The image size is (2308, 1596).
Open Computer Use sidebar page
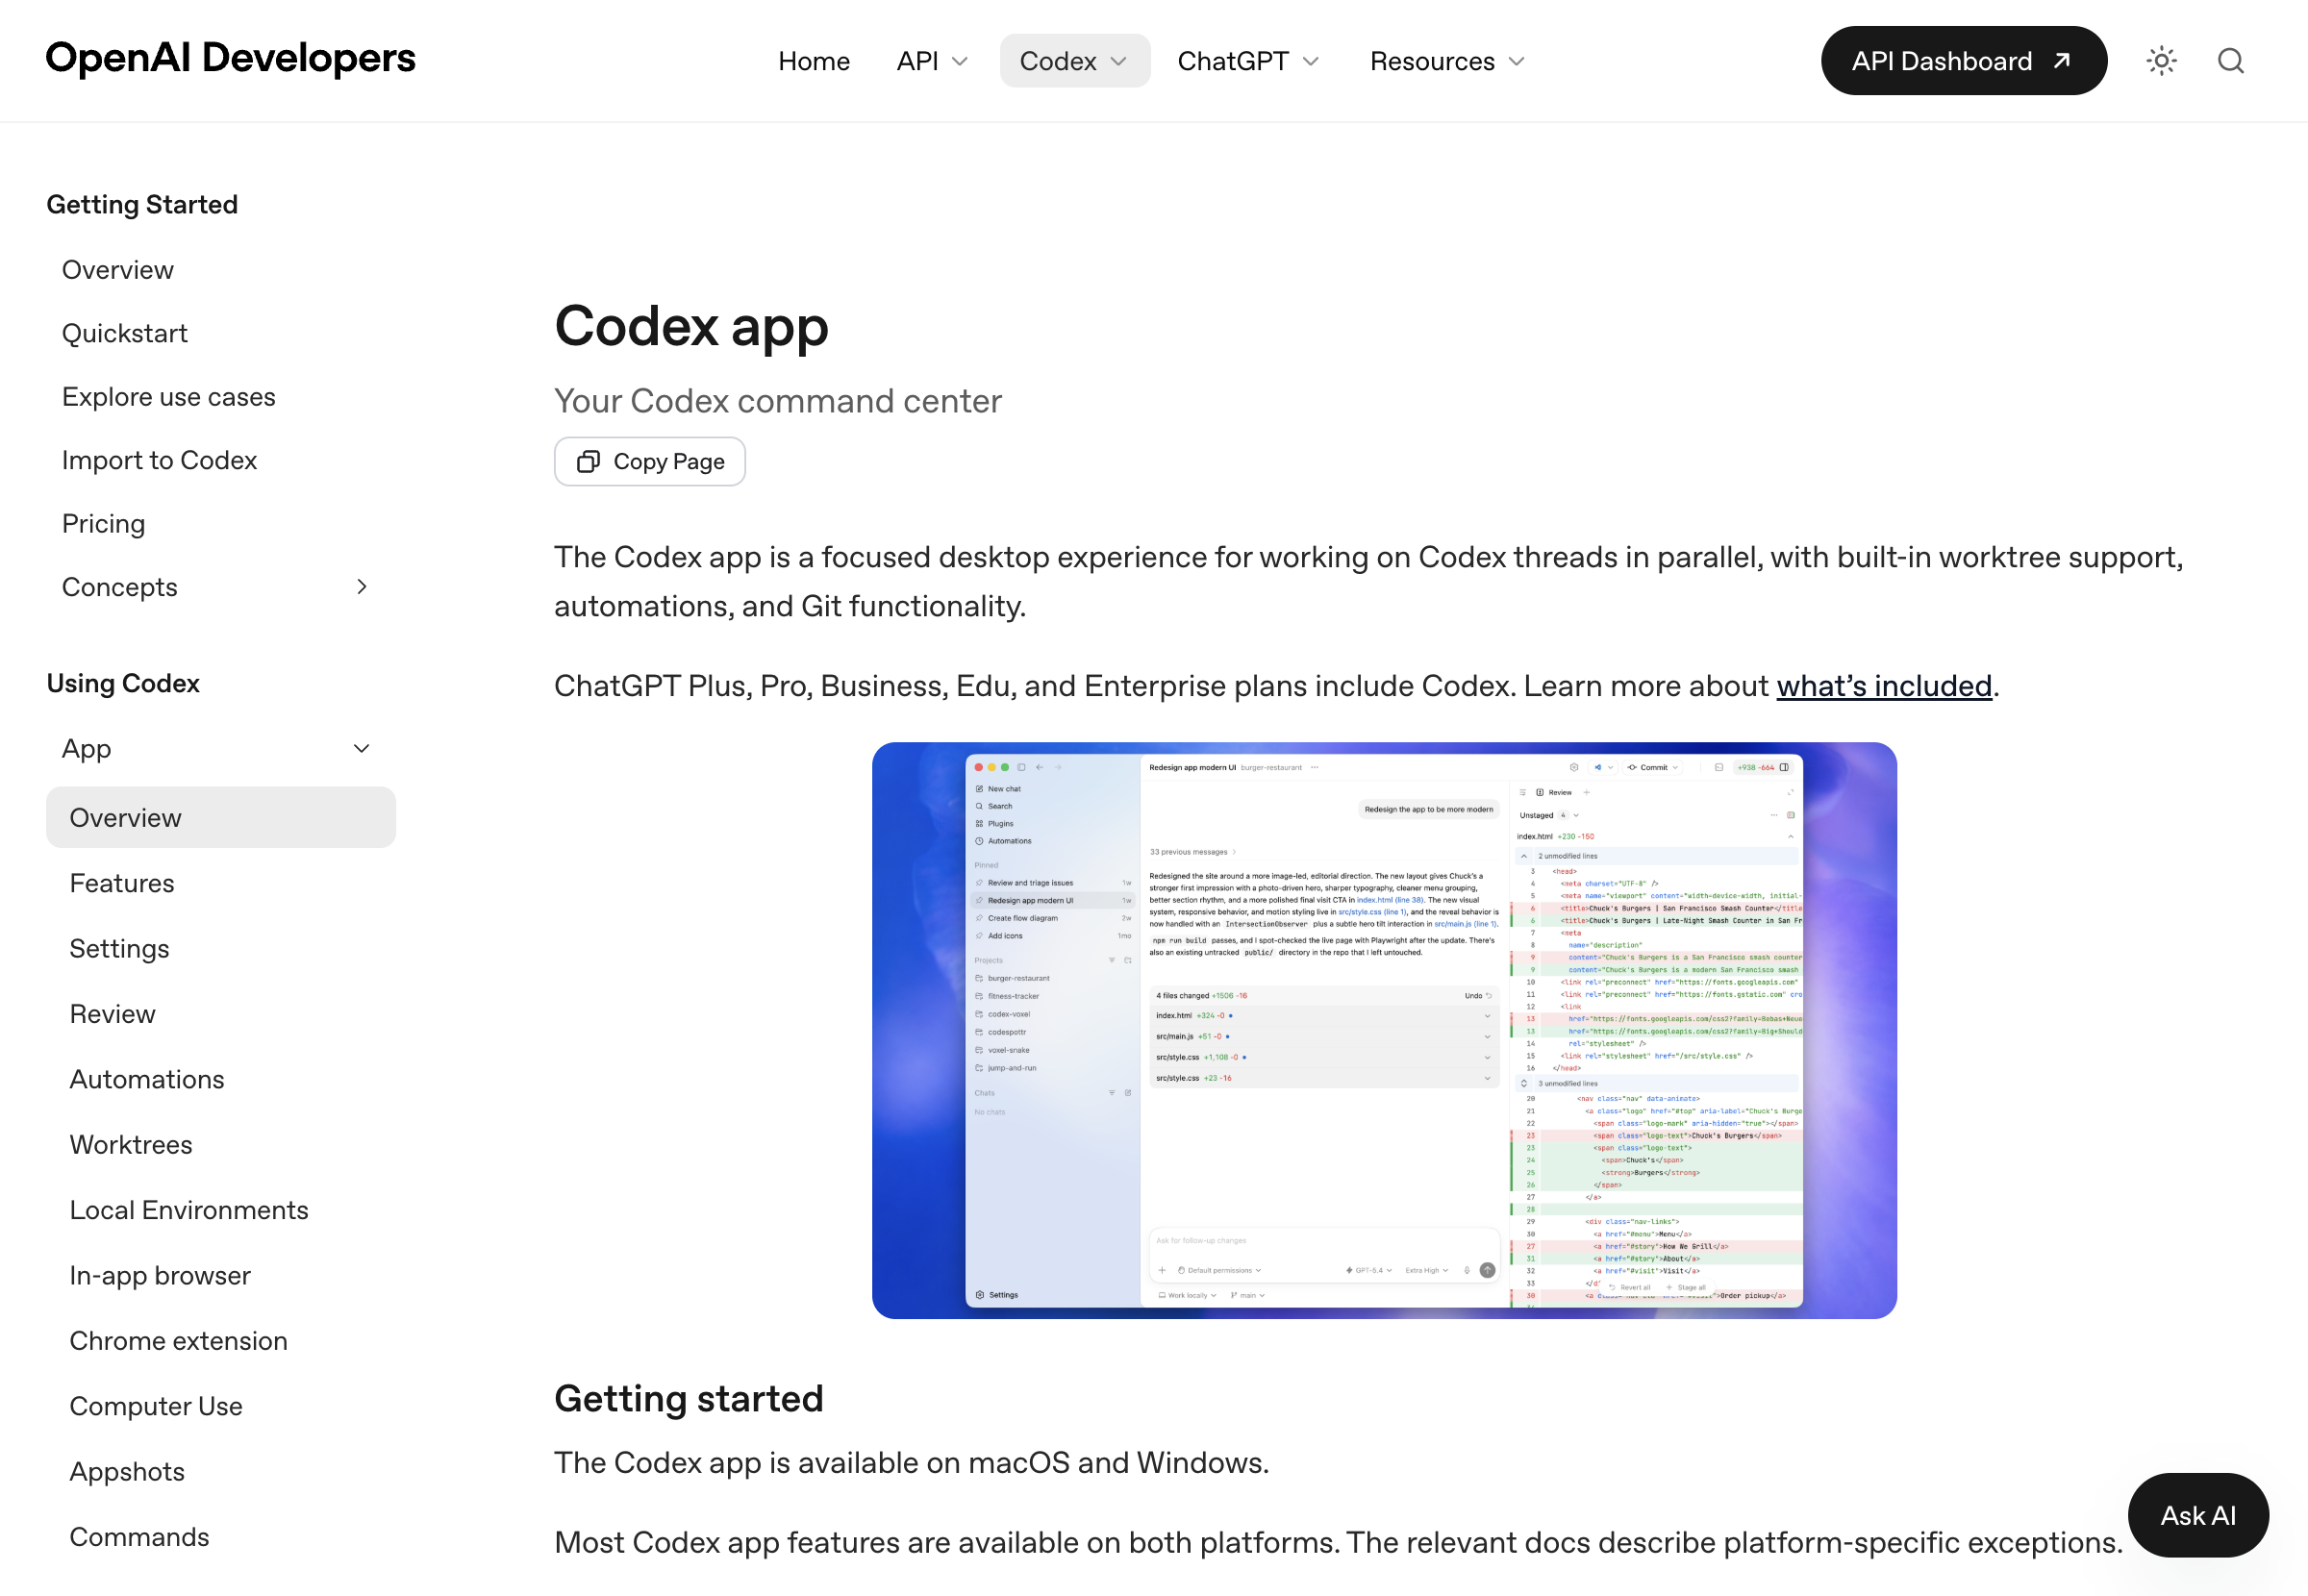(156, 1407)
